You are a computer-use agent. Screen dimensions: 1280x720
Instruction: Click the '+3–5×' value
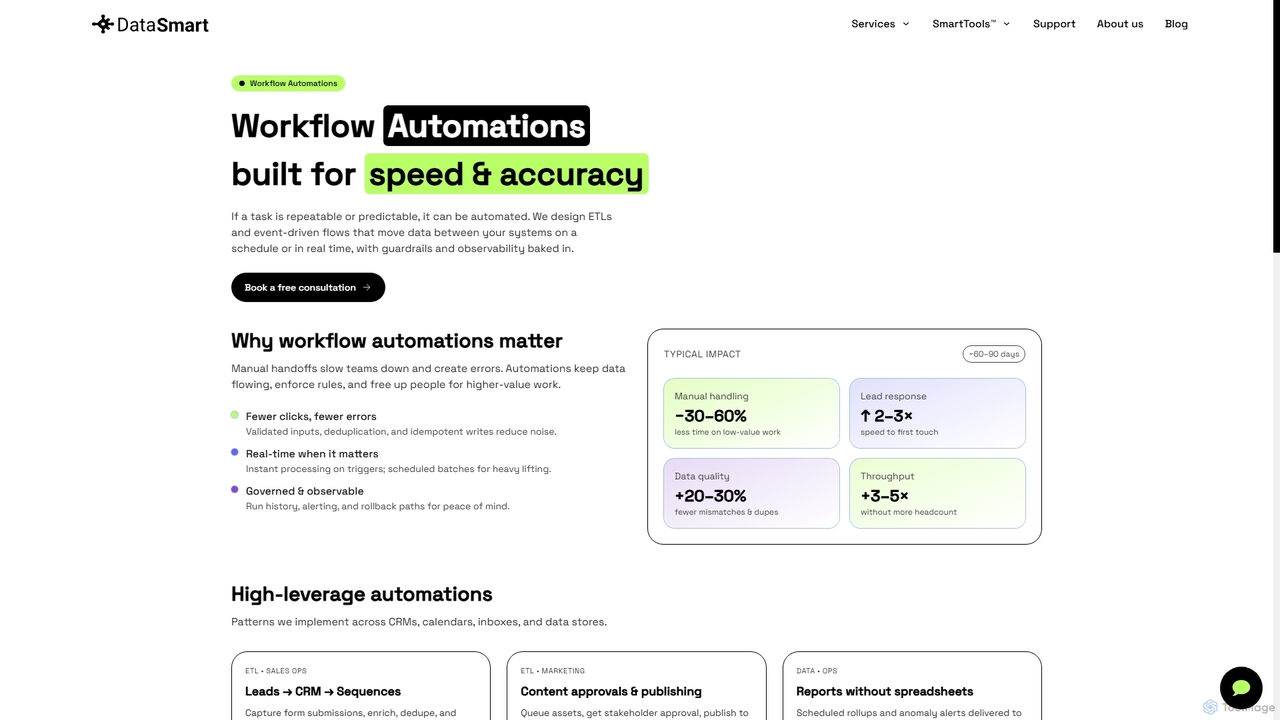[885, 496]
